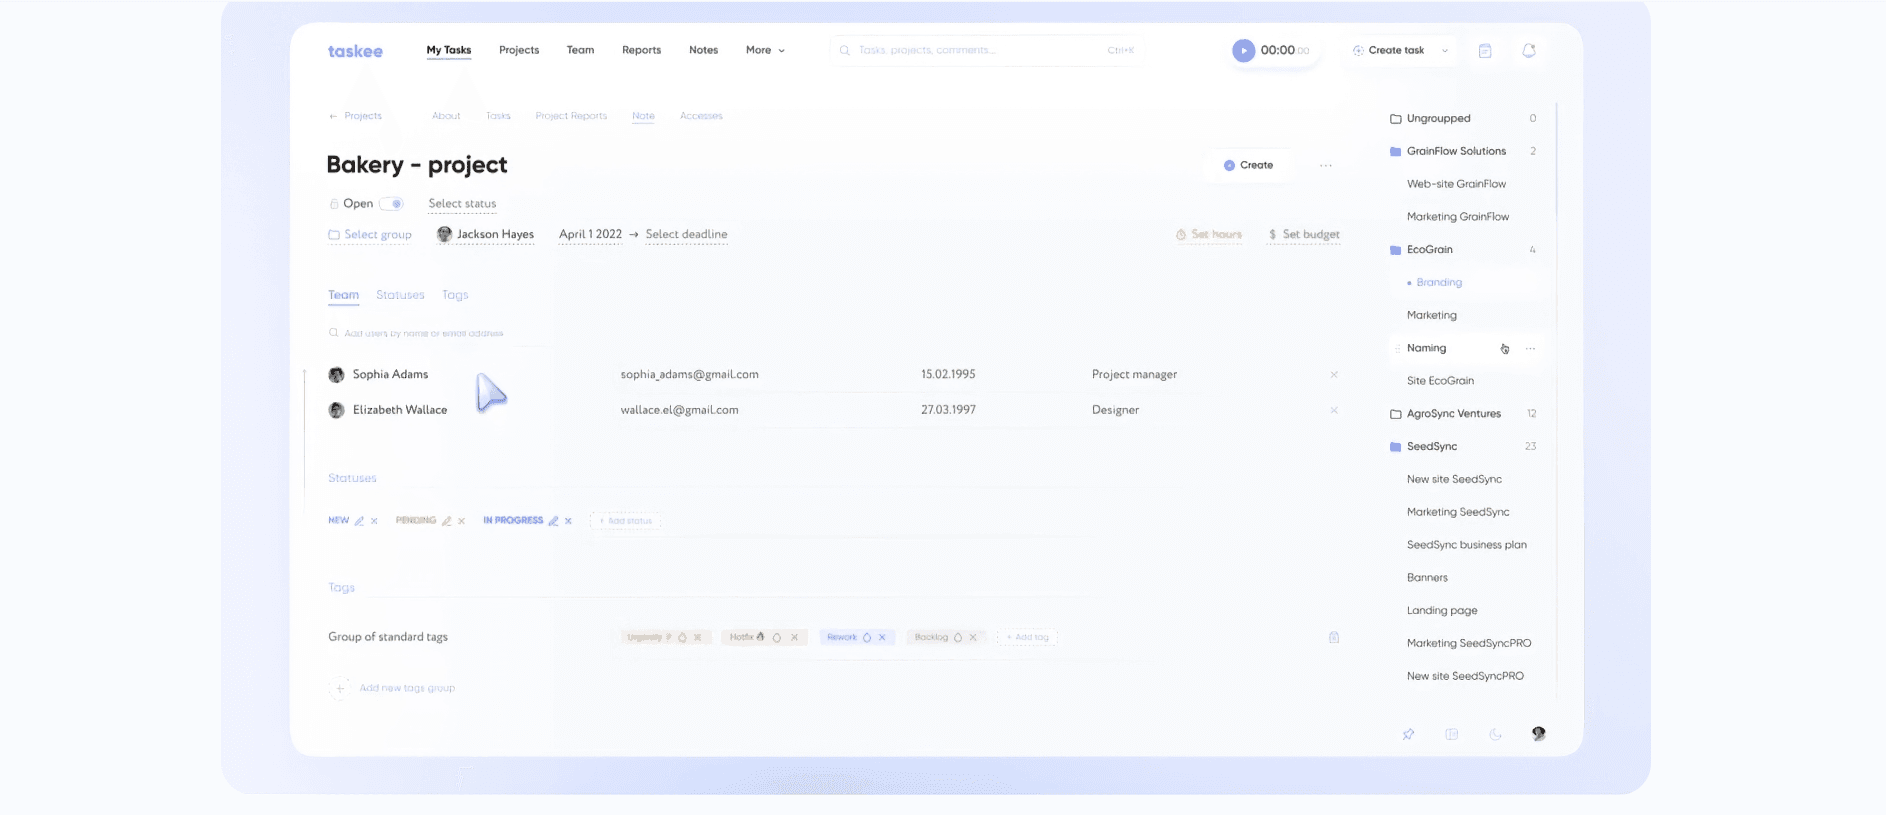Image resolution: width=1886 pixels, height=815 pixels.
Task: Delete the group of standard tags
Action: pyautogui.click(x=1333, y=637)
